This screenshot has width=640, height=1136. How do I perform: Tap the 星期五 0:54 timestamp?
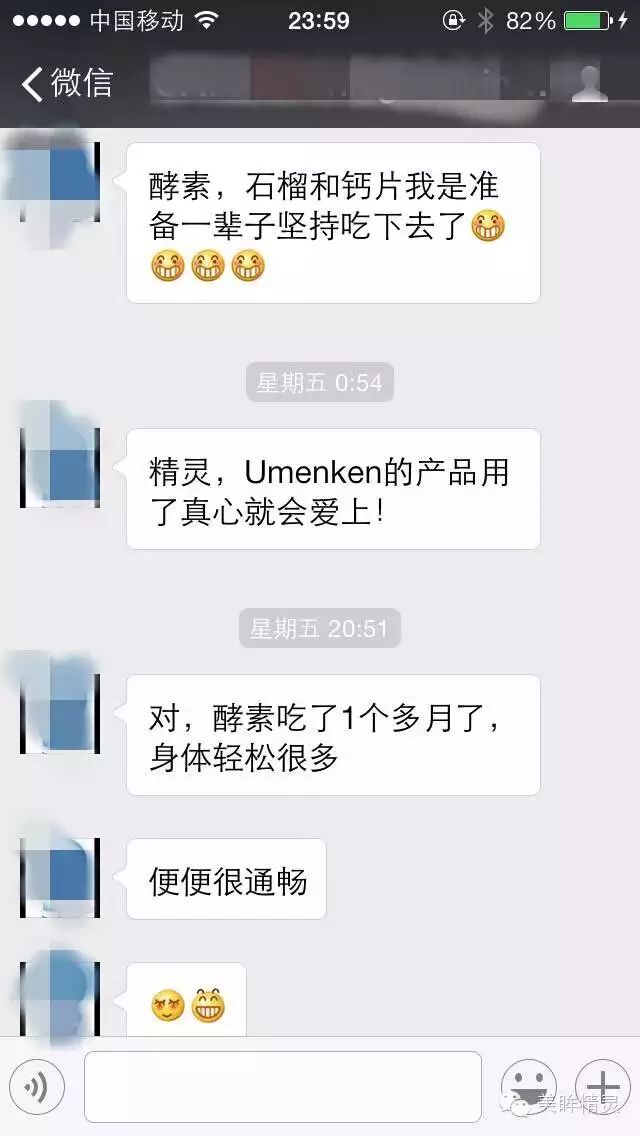(320, 382)
